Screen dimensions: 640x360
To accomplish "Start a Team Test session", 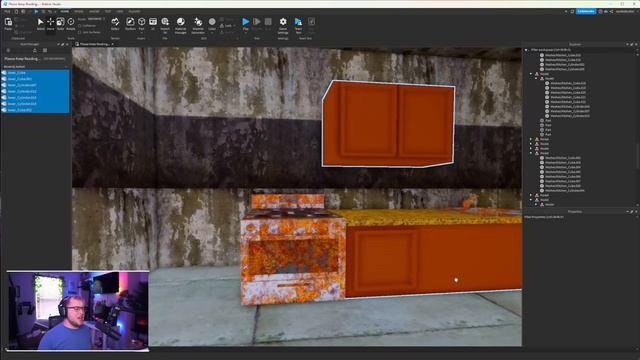I will [298, 24].
